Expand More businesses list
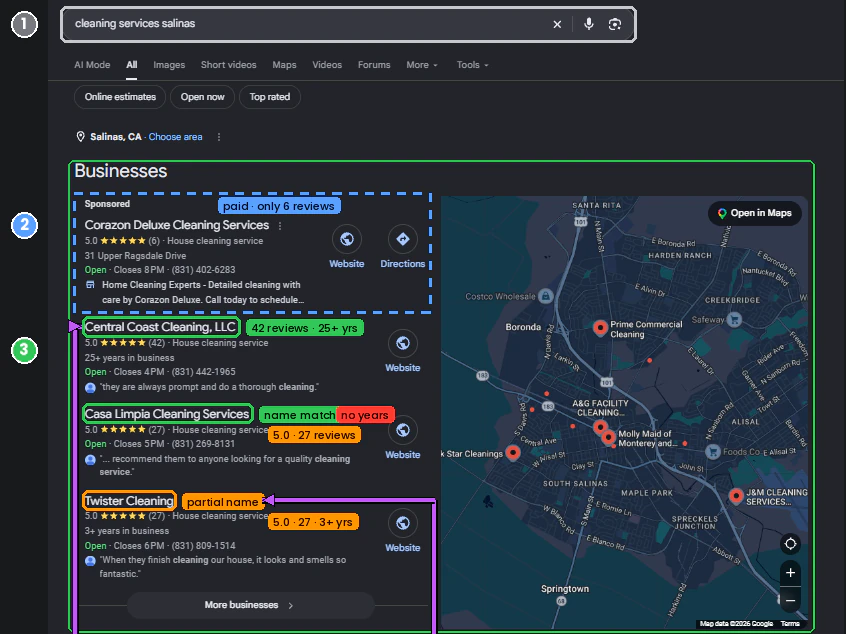The width and height of the screenshot is (846, 634). pos(250,605)
